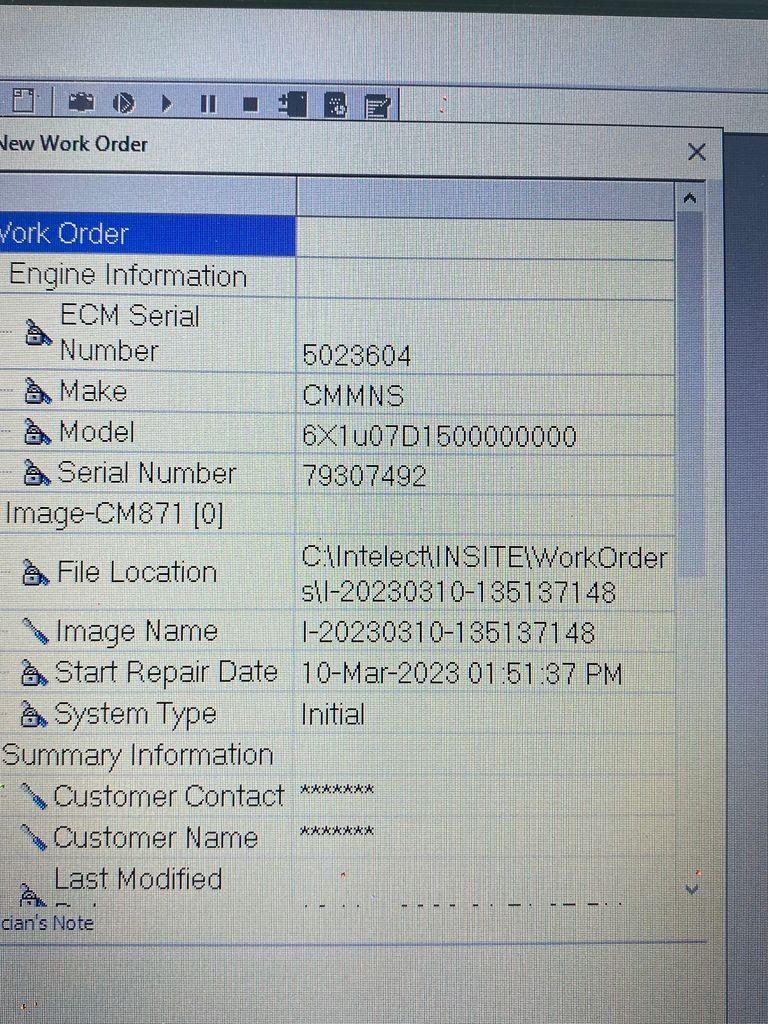This screenshot has width=768, height=1024.
Task: Click the Customer Contact value field
Action: click(484, 795)
